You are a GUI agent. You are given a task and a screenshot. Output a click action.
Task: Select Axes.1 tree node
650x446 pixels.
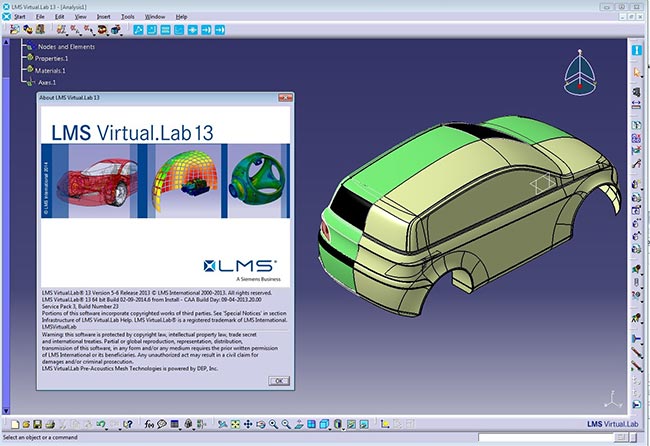47,82
